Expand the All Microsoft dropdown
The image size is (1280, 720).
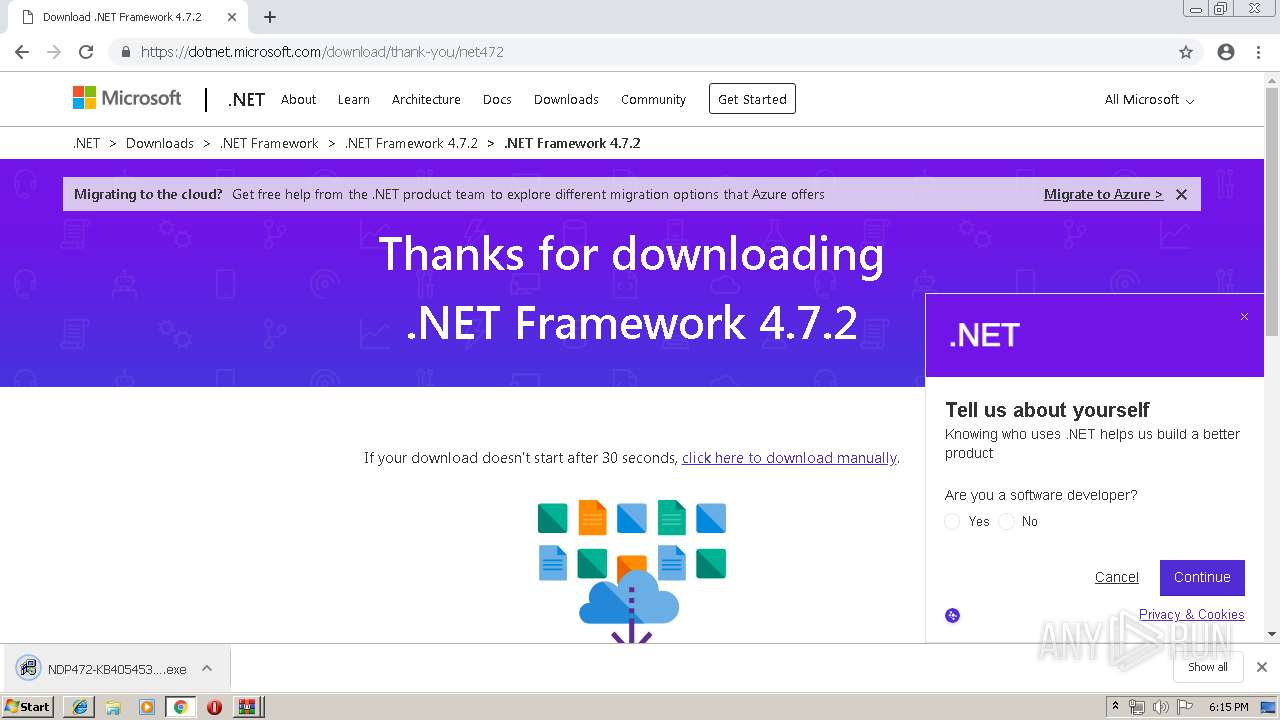1149,99
